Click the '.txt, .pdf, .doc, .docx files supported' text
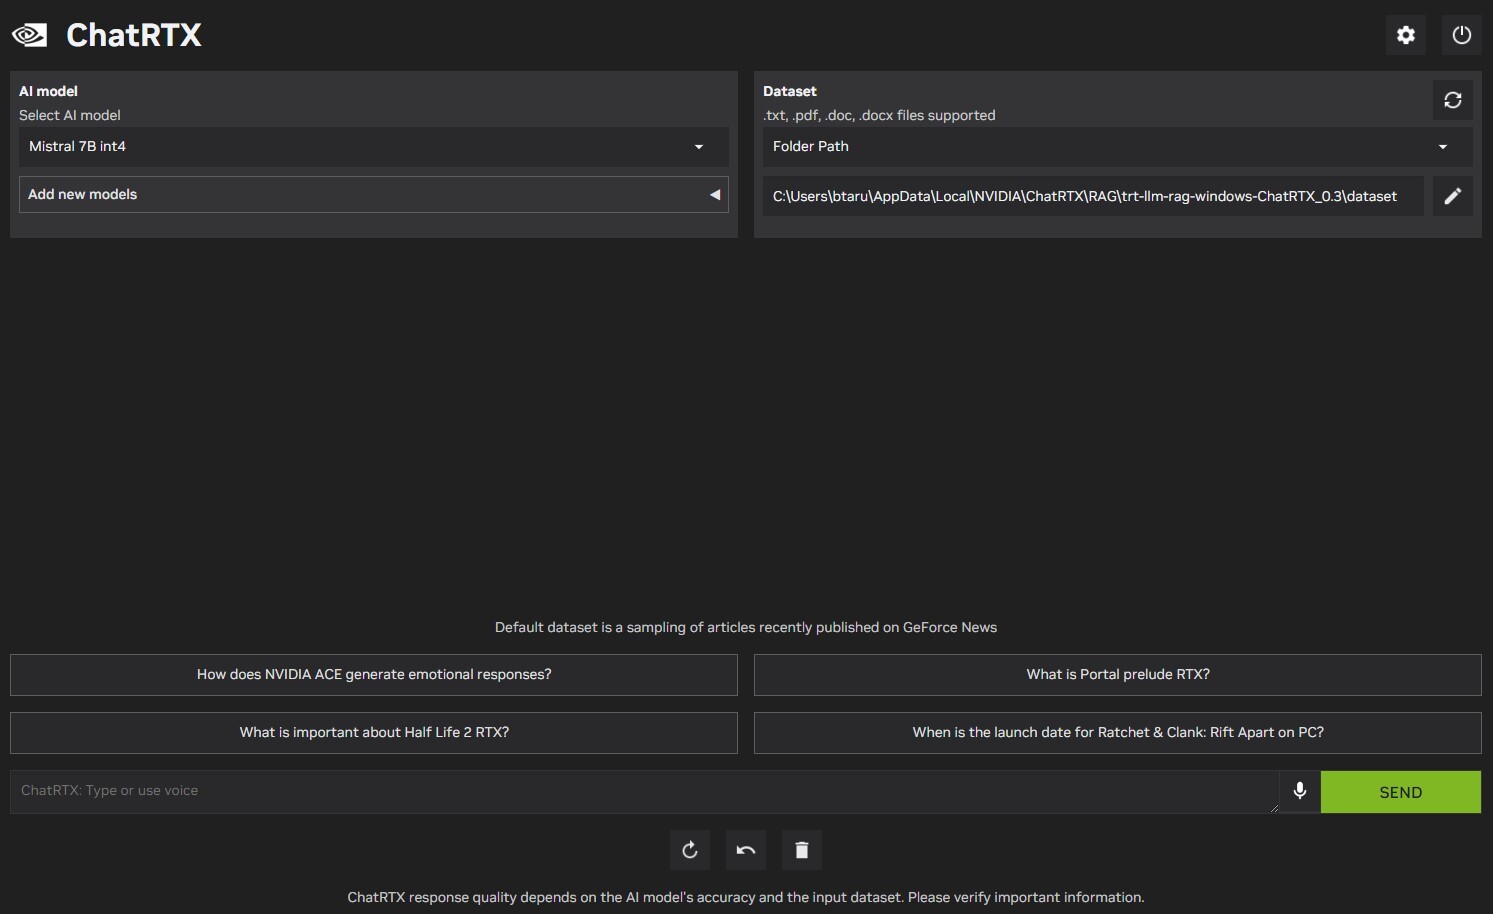 (x=879, y=116)
